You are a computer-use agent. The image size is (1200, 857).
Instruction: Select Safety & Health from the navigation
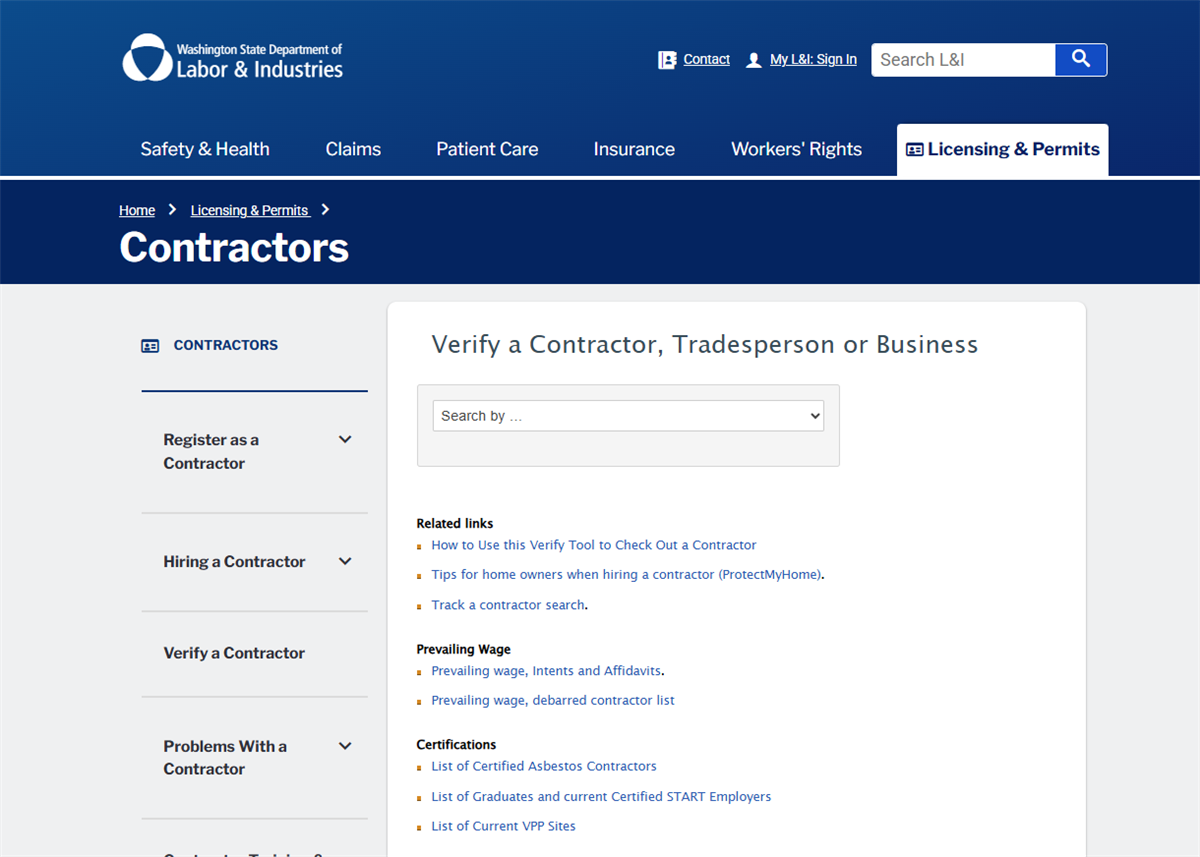coord(204,148)
